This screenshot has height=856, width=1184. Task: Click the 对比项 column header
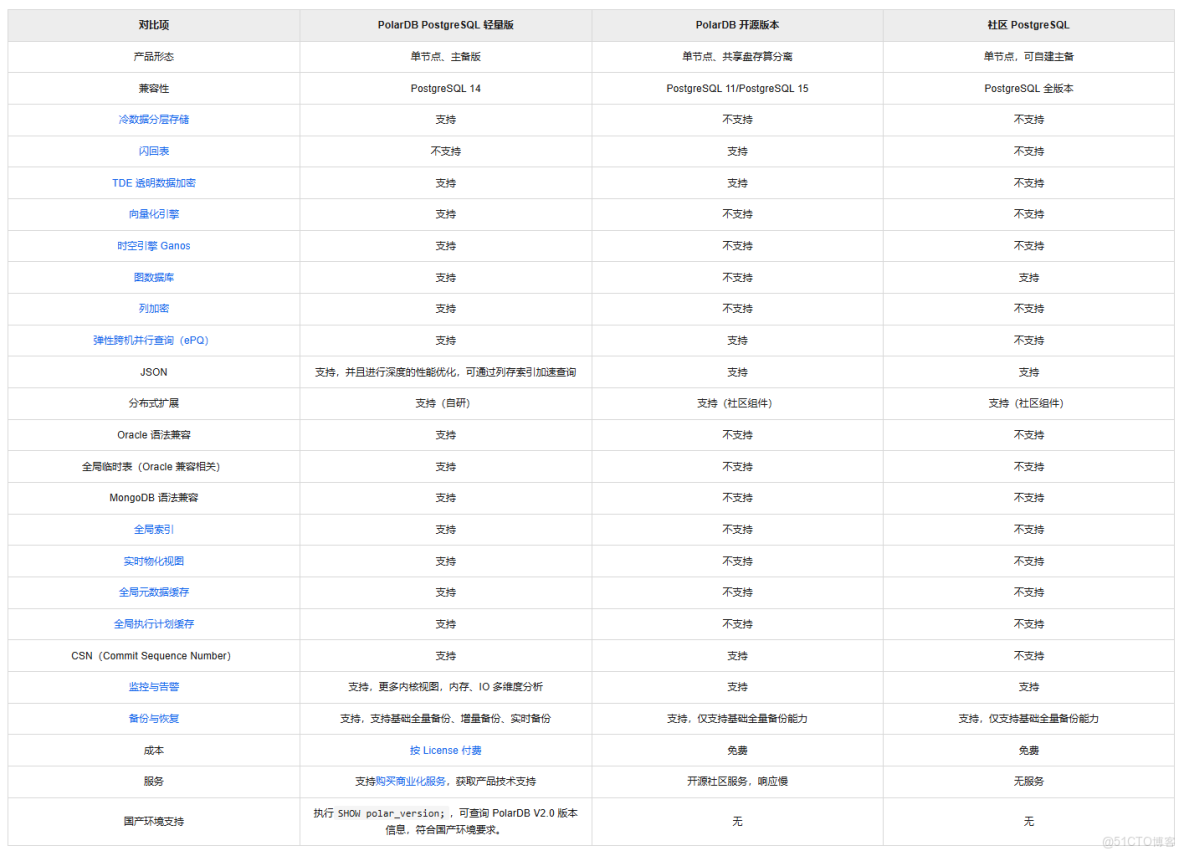[153, 25]
